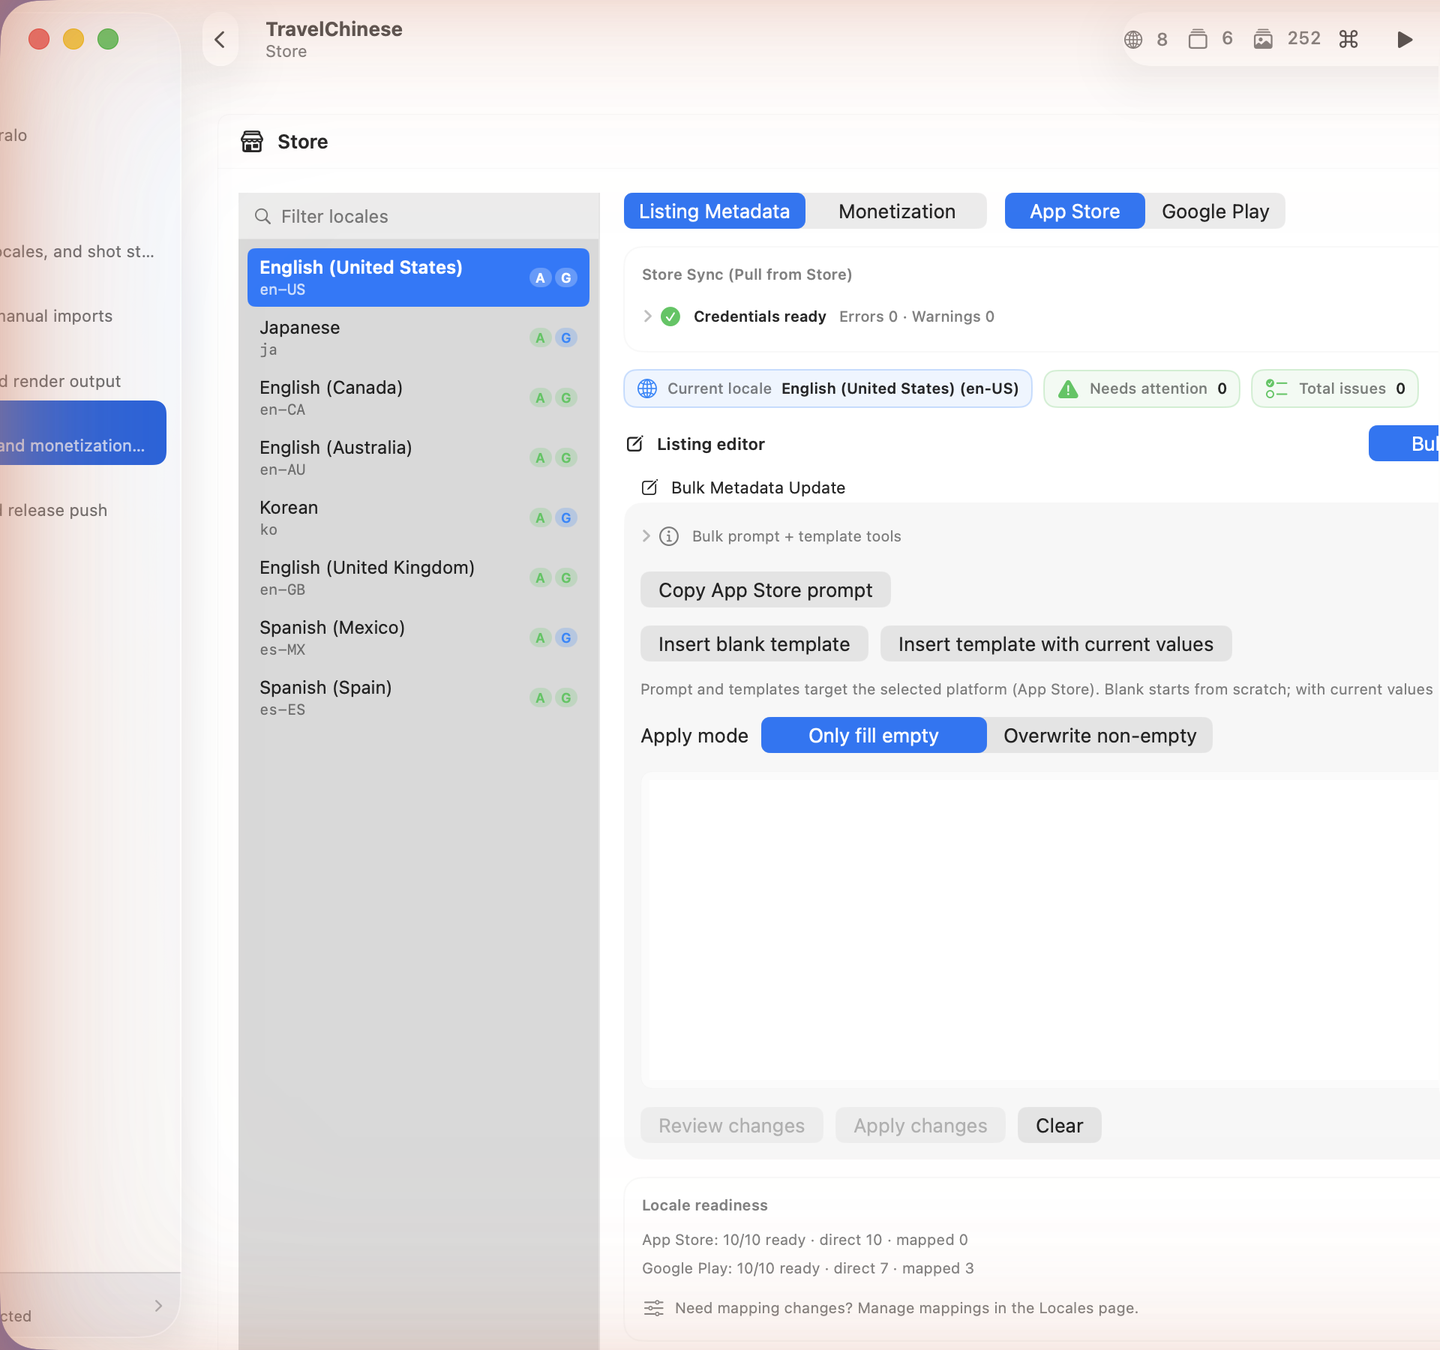Switch to Monetization tab
The image size is (1440, 1350).
897,211
